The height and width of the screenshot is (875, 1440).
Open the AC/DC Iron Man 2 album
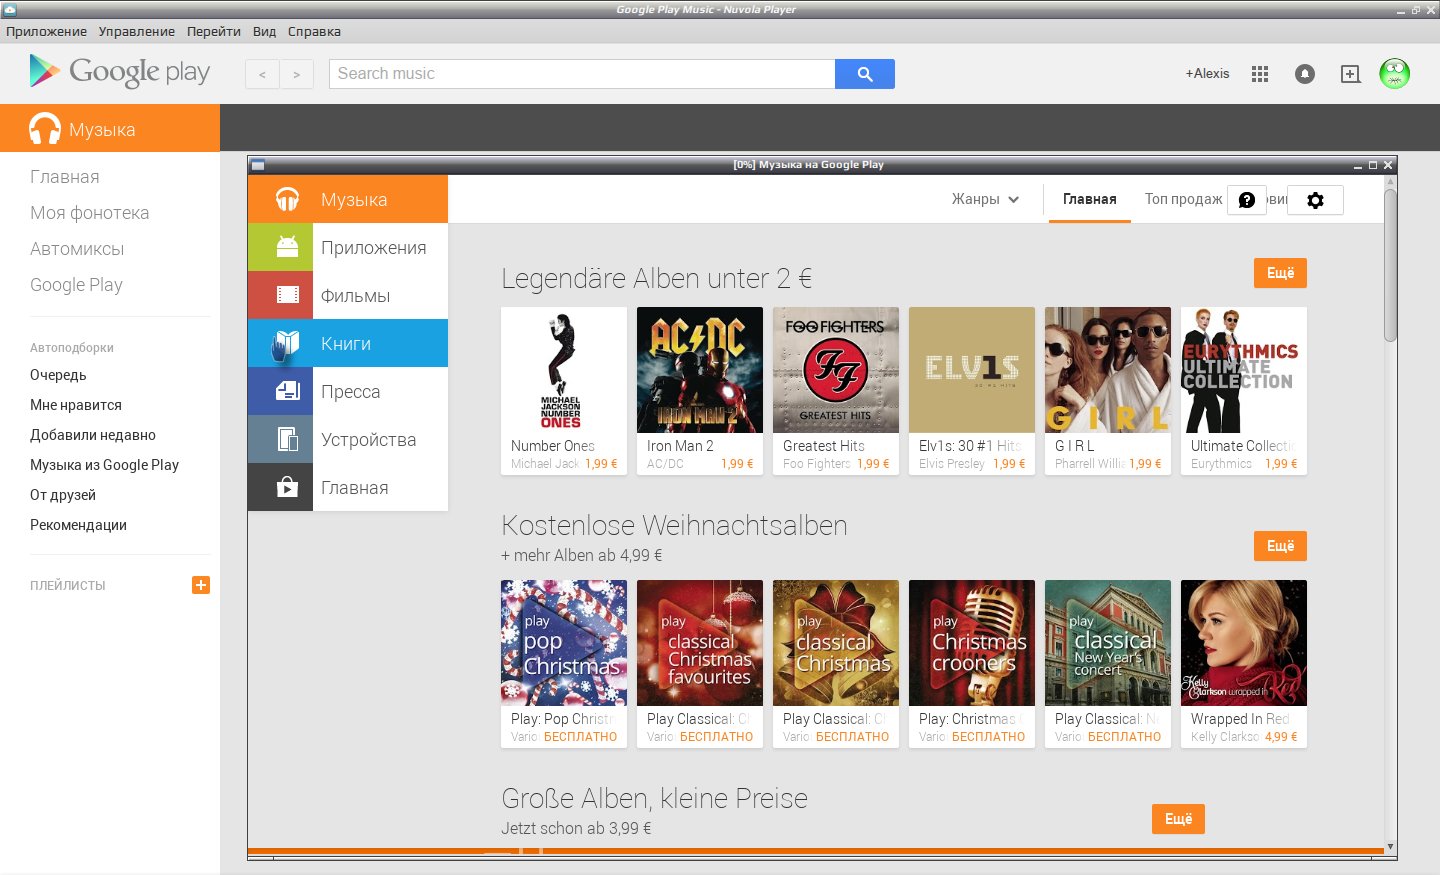coord(700,391)
